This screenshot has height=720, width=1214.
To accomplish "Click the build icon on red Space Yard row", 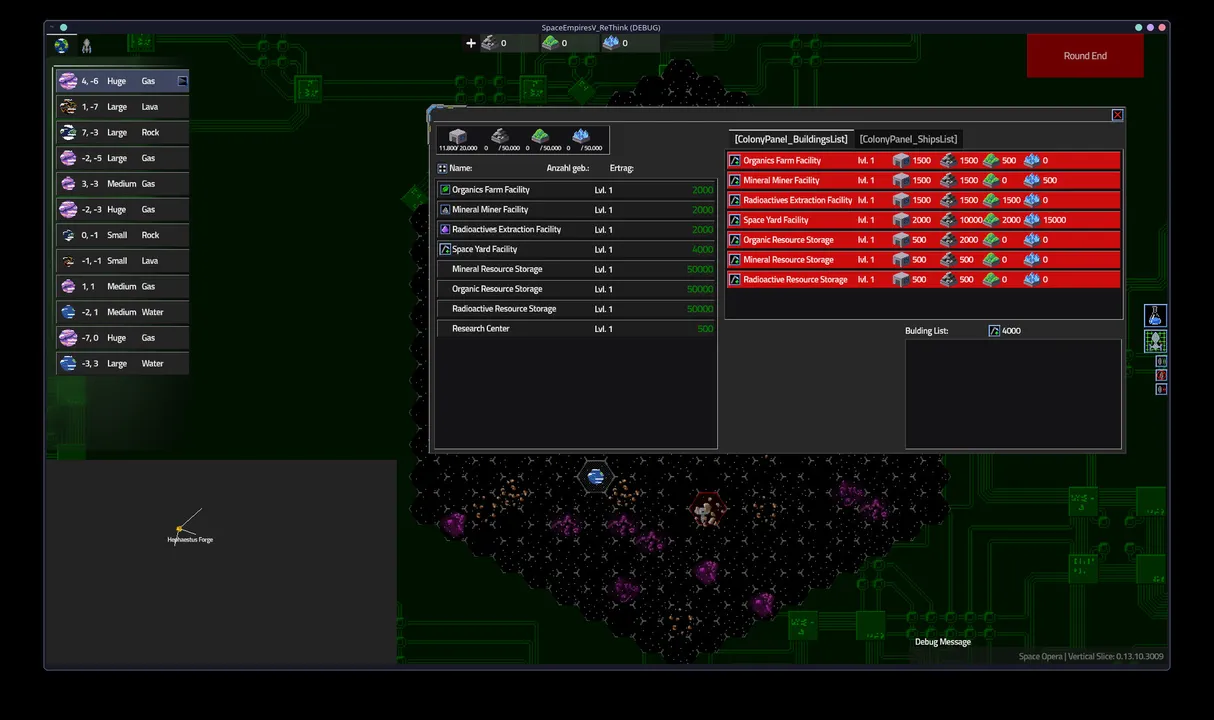I will click(735, 220).
